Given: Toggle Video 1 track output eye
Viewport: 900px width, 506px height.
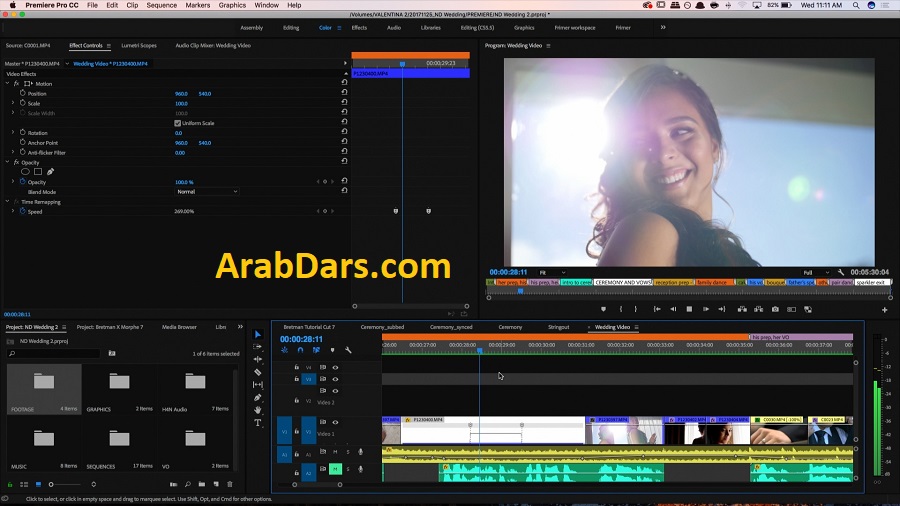Looking at the screenshot, I should click(335, 422).
